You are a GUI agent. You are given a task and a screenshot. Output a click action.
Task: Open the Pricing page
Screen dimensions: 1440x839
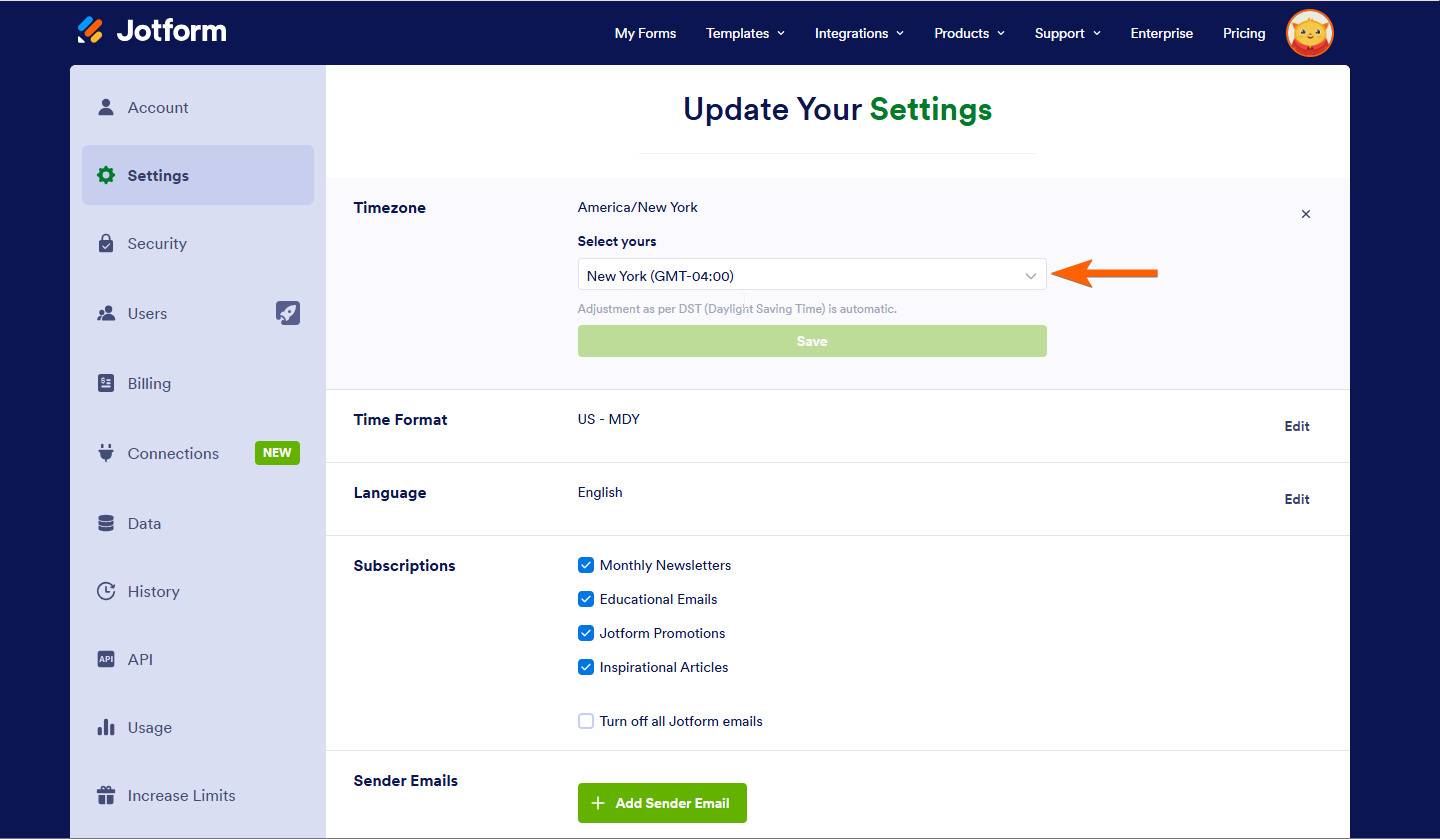coord(1244,33)
